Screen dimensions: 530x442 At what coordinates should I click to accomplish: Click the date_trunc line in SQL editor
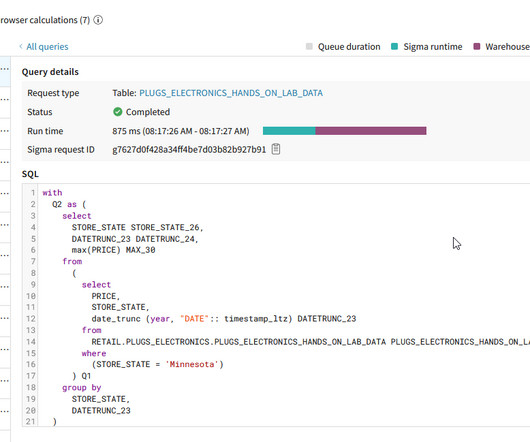[224, 319]
